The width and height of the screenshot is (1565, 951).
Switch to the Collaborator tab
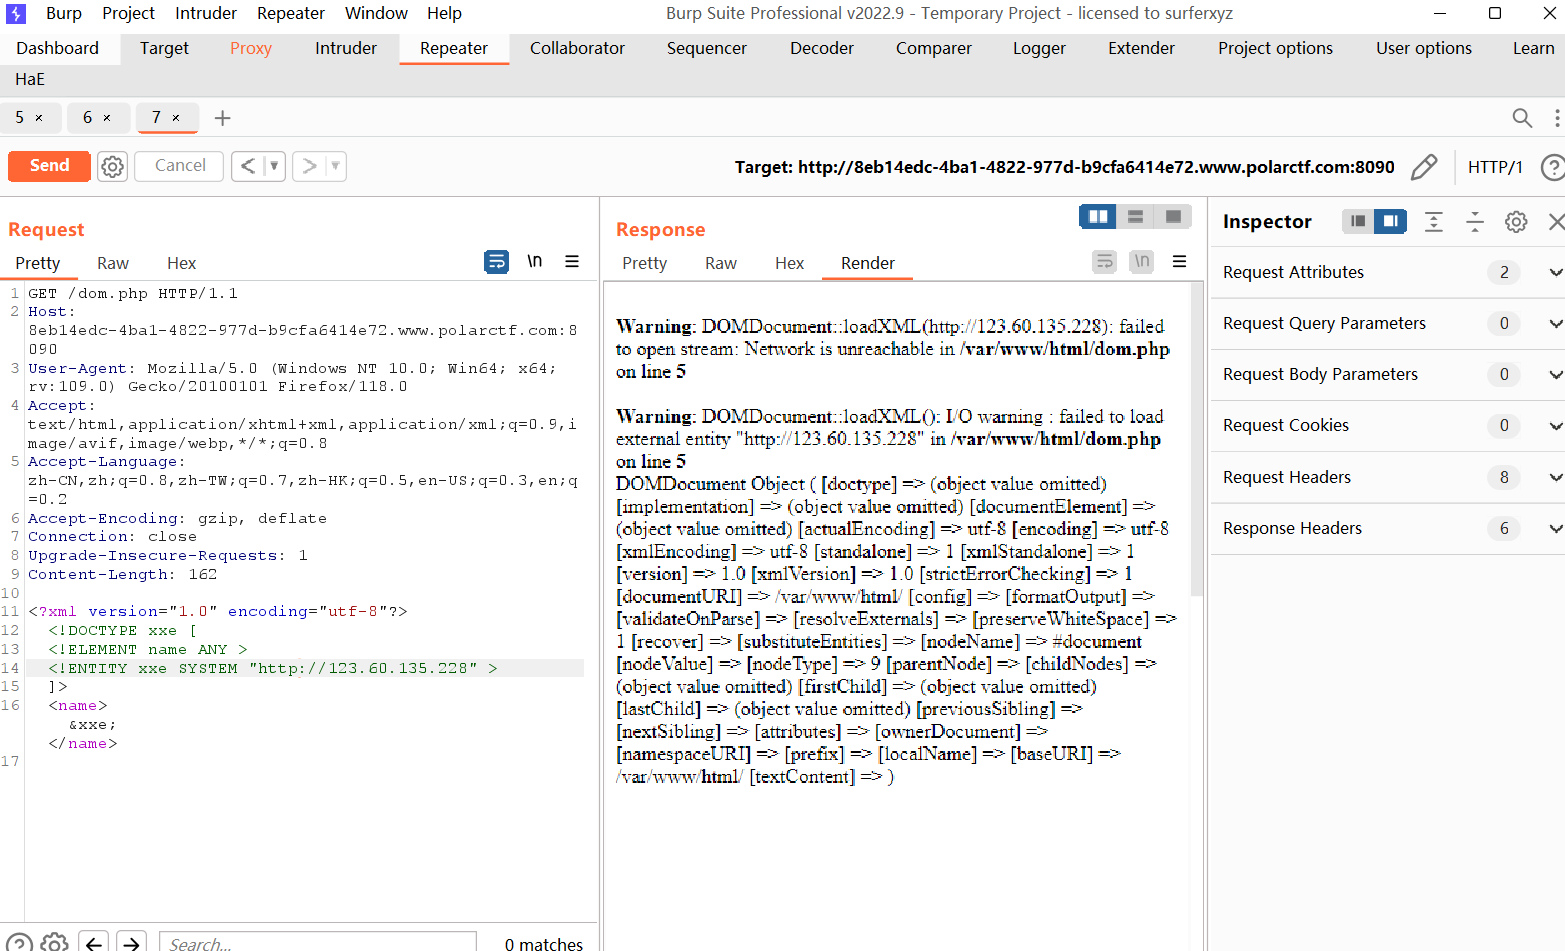pyautogui.click(x=577, y=48)
